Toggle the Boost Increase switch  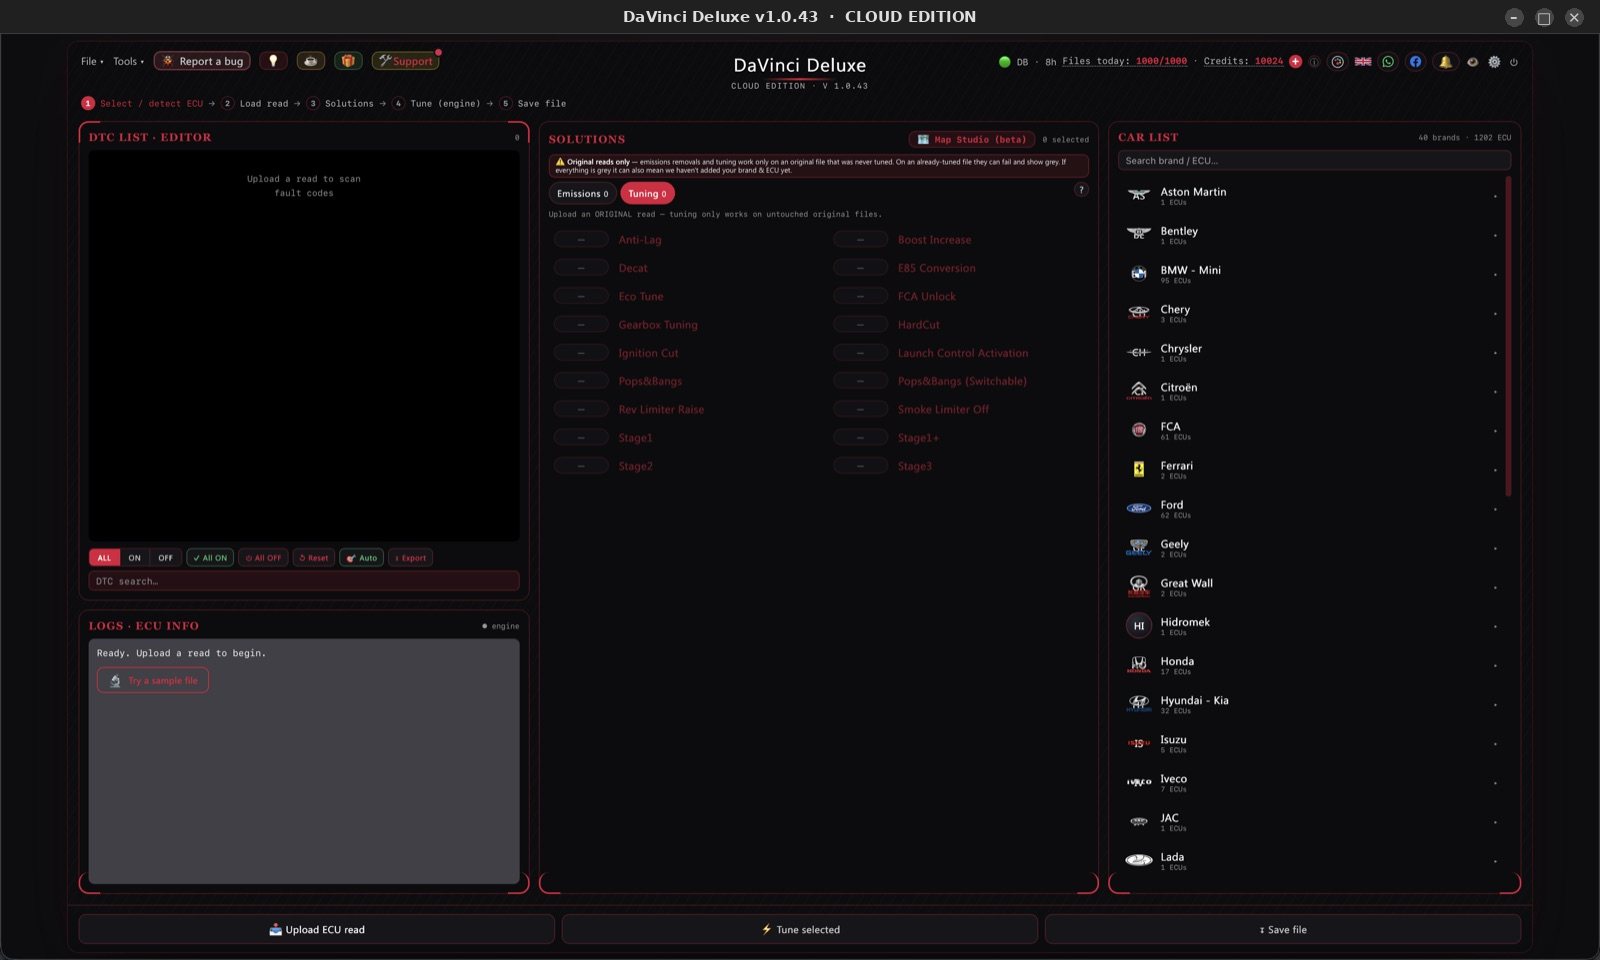(860, 240)
